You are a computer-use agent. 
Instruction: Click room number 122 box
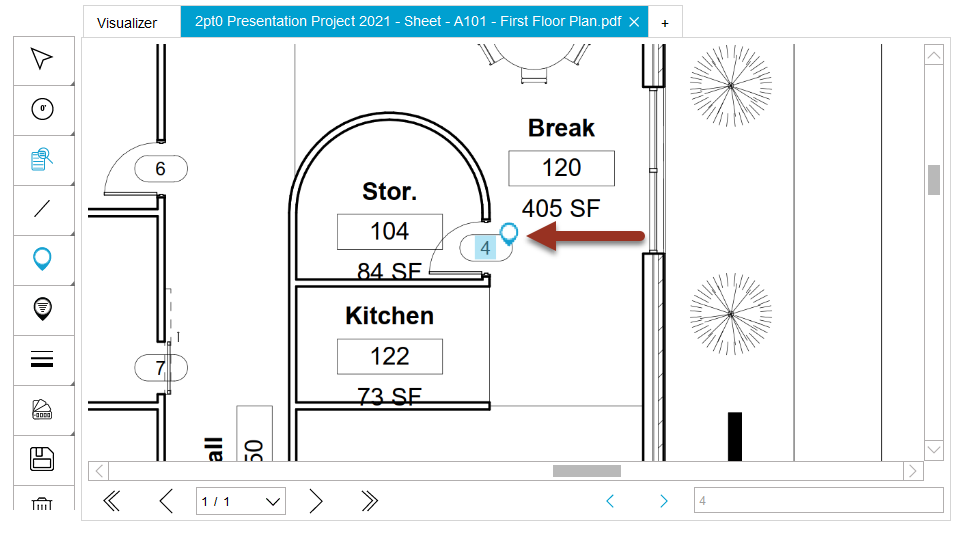(x=390, y=357)
